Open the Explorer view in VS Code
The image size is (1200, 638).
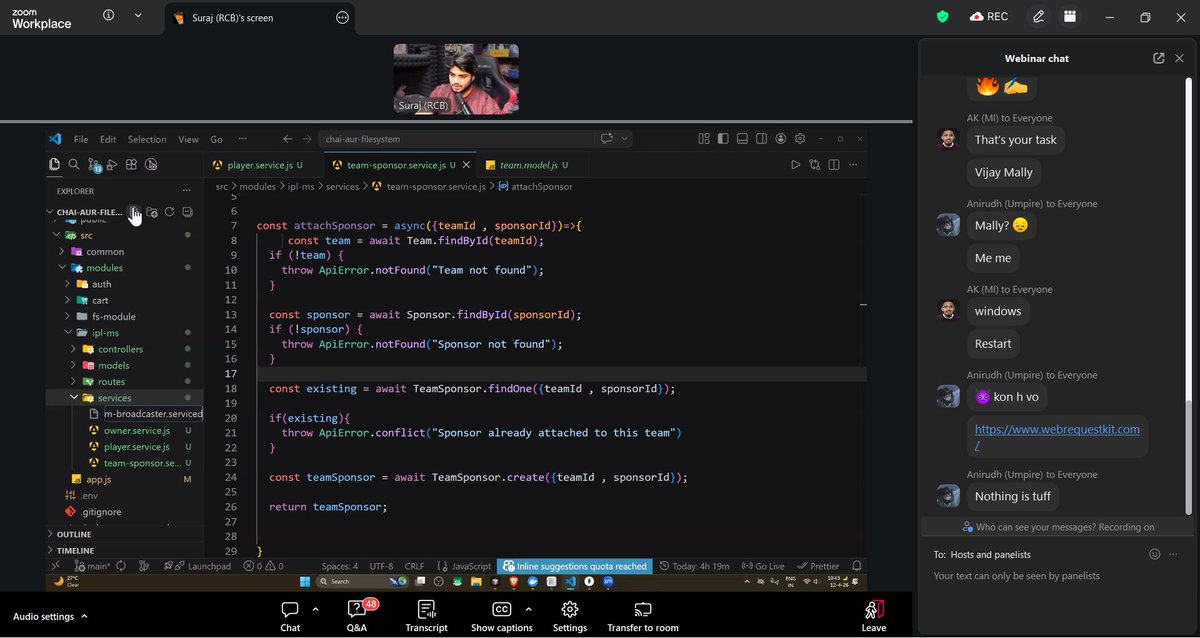click(x=54, y=165)
